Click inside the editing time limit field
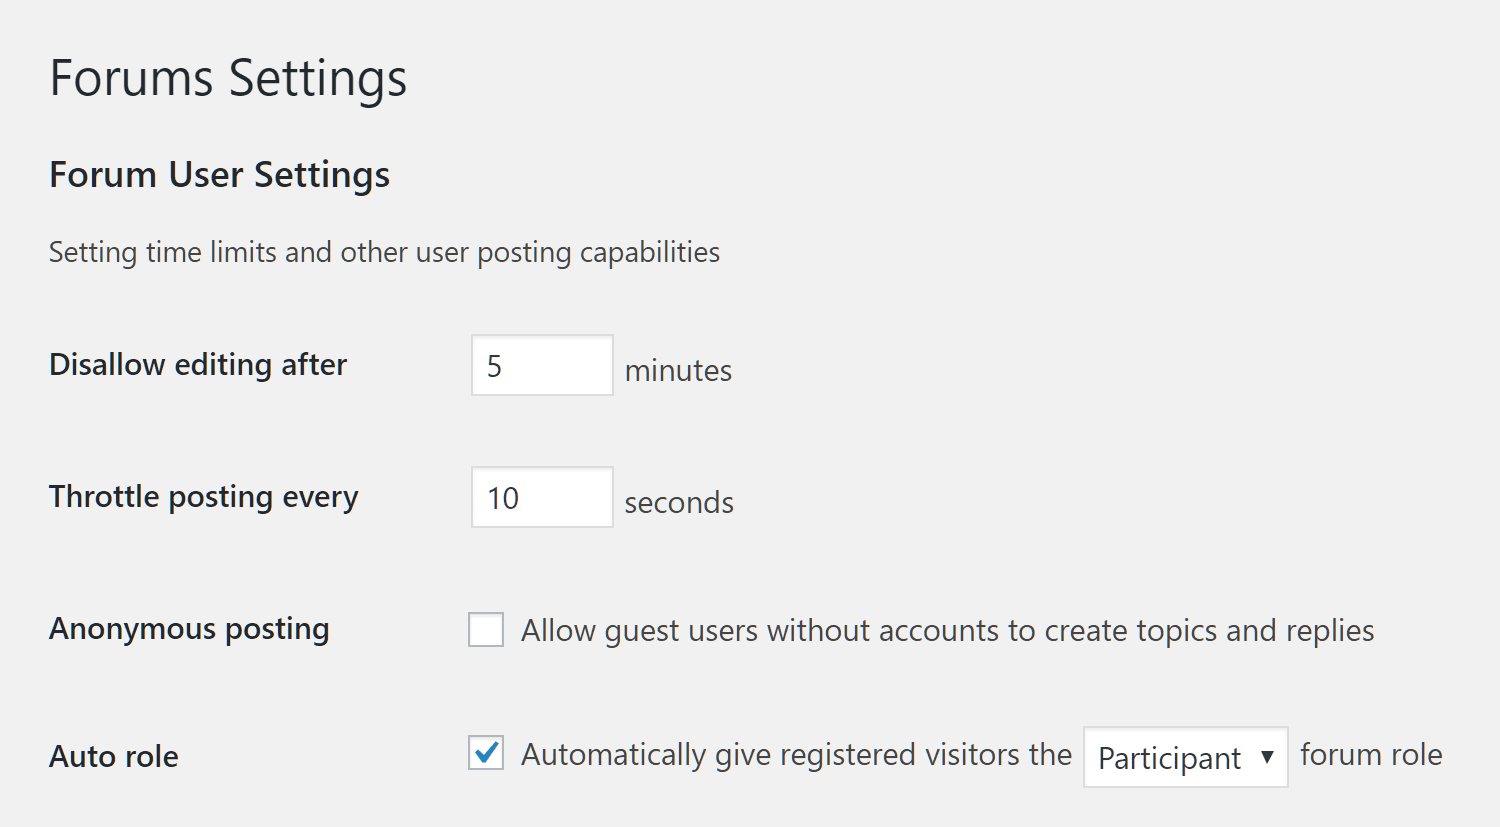This screenshot has height=827, width=1500. click(542, 365)
